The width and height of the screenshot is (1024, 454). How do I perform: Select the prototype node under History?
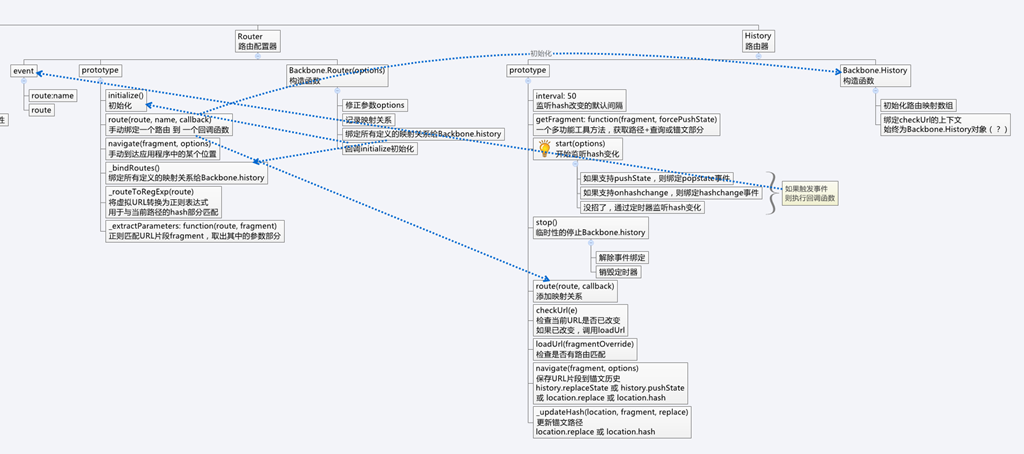[x=528, y=71]
